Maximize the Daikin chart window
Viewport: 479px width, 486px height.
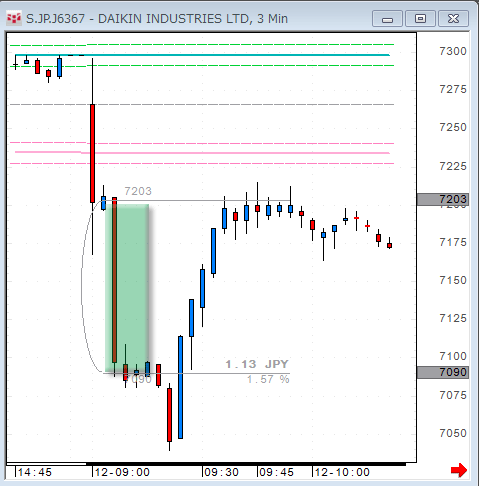tap(420, 18)
